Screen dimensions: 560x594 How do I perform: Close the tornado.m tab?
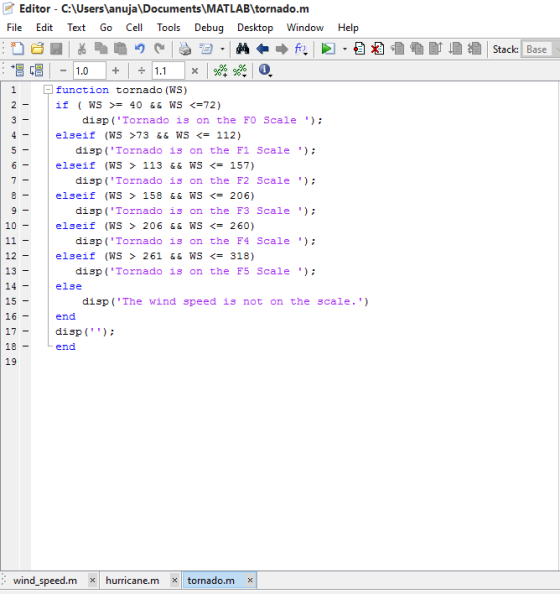click(x=250, y=580)
